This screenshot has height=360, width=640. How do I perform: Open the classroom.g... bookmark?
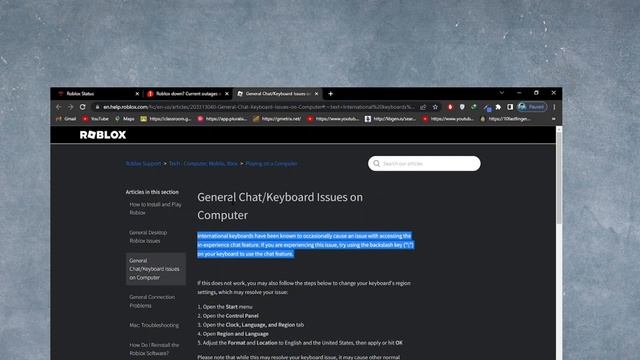pyautogui.click(x=166, y=119)
